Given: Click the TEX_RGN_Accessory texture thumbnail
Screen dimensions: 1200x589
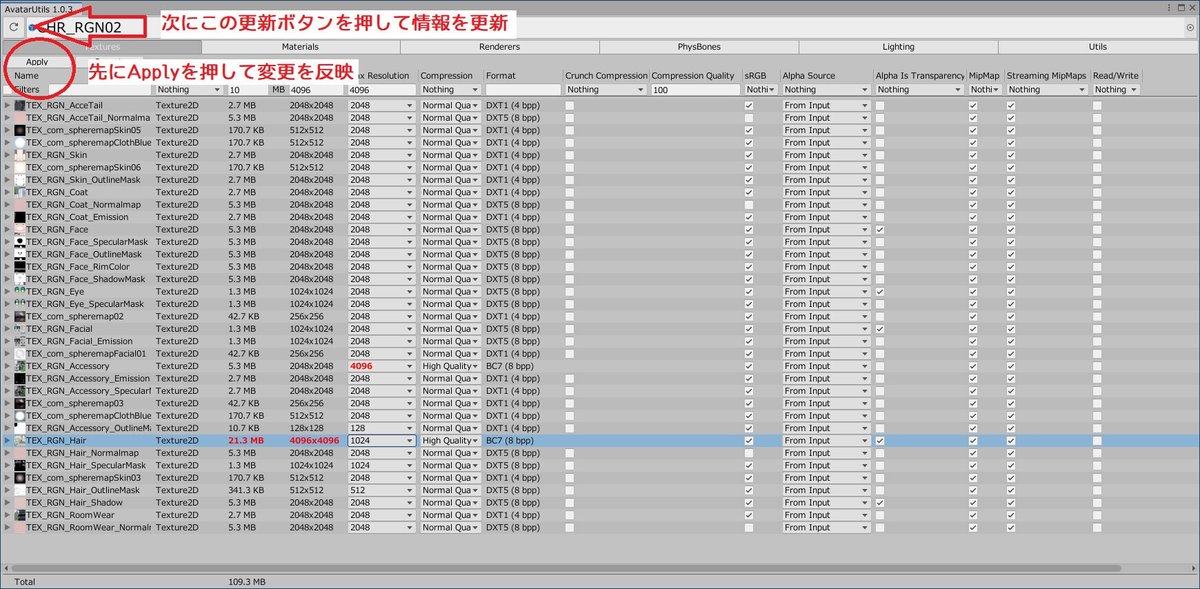Looking at the screenshot, I should click(19, 366).
